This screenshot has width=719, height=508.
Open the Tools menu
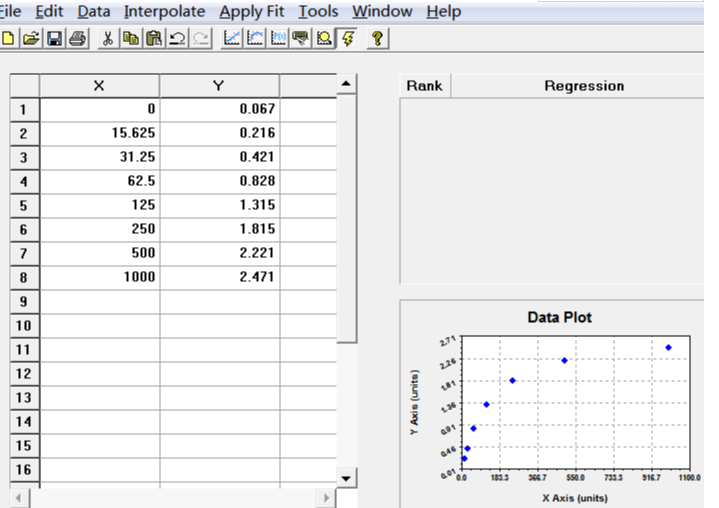pyautogui.click(x=318, y=12)
